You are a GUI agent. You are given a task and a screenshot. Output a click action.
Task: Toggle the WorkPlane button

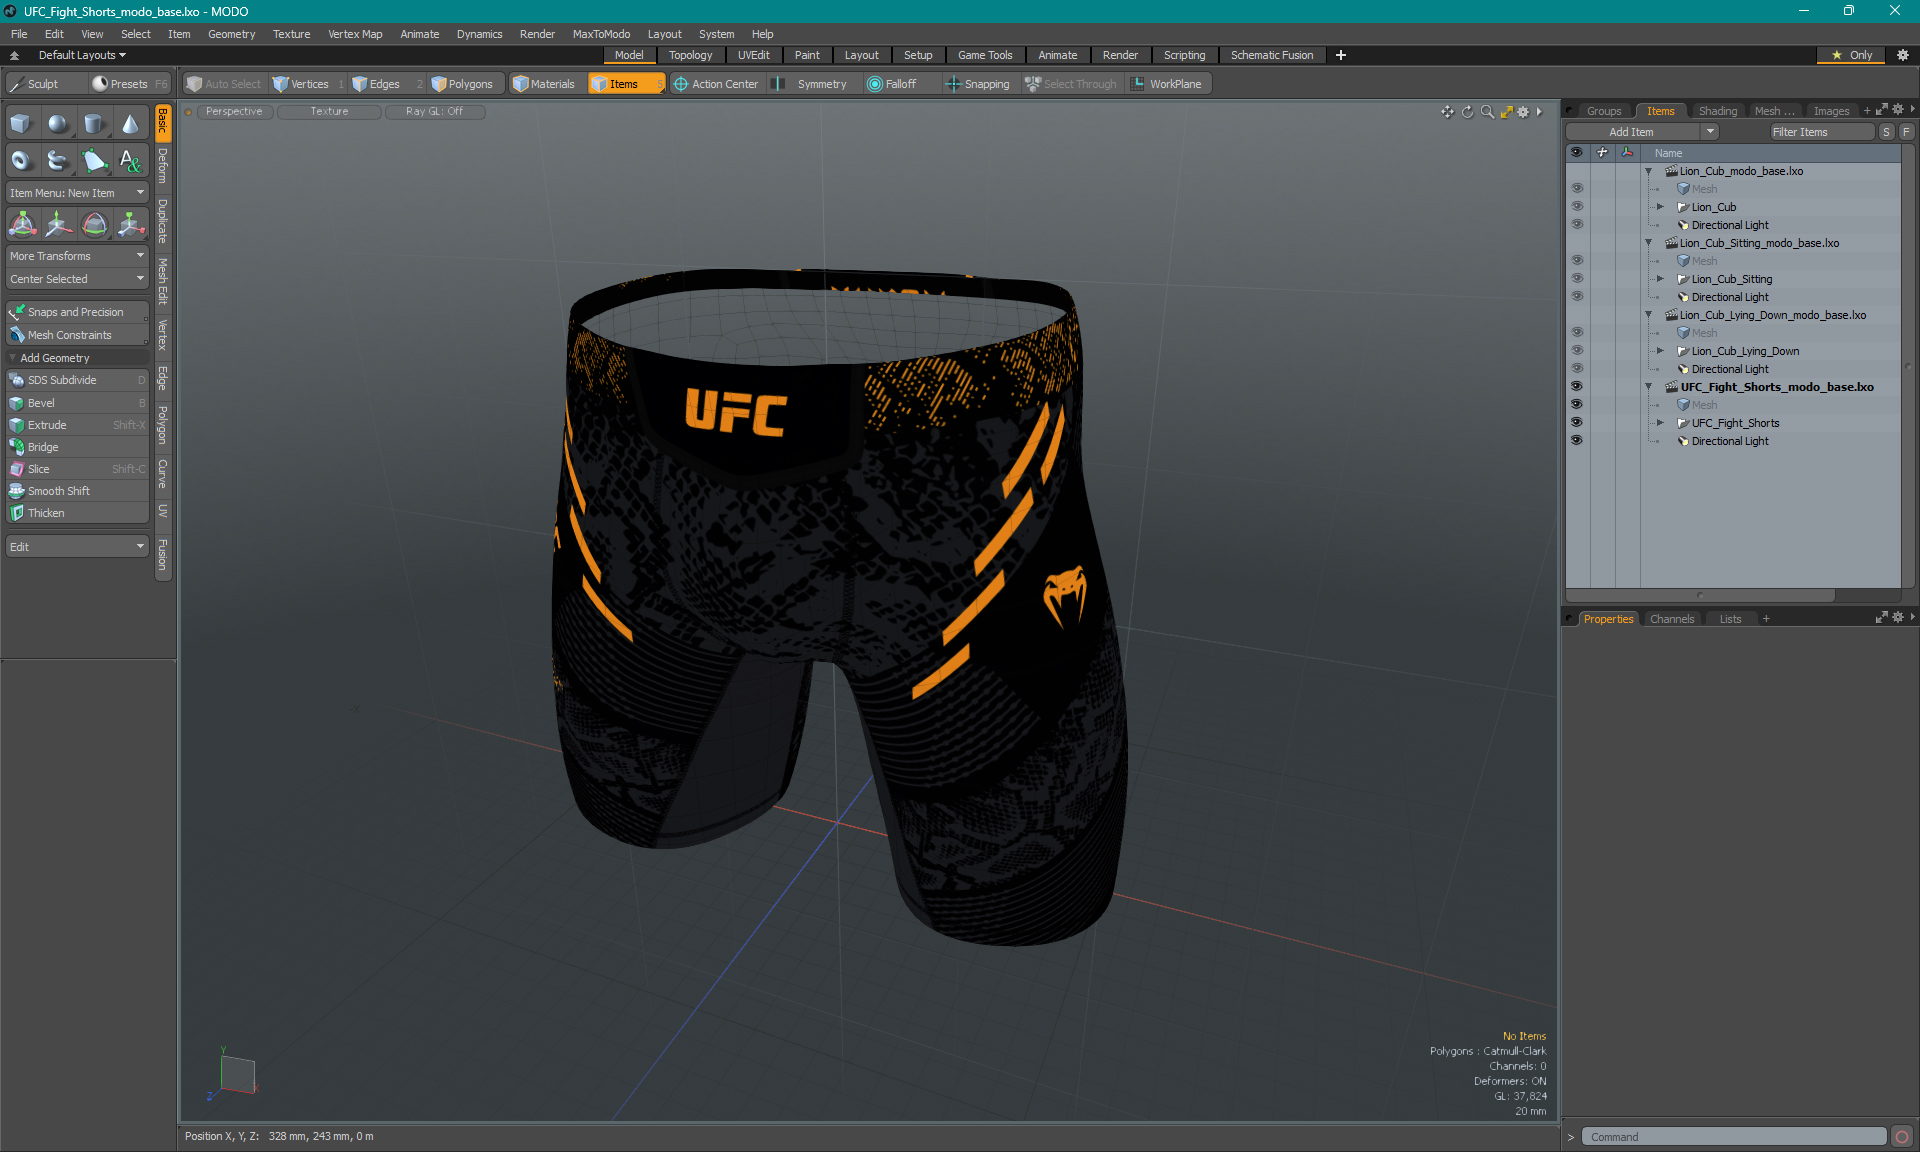point(1166,84)
